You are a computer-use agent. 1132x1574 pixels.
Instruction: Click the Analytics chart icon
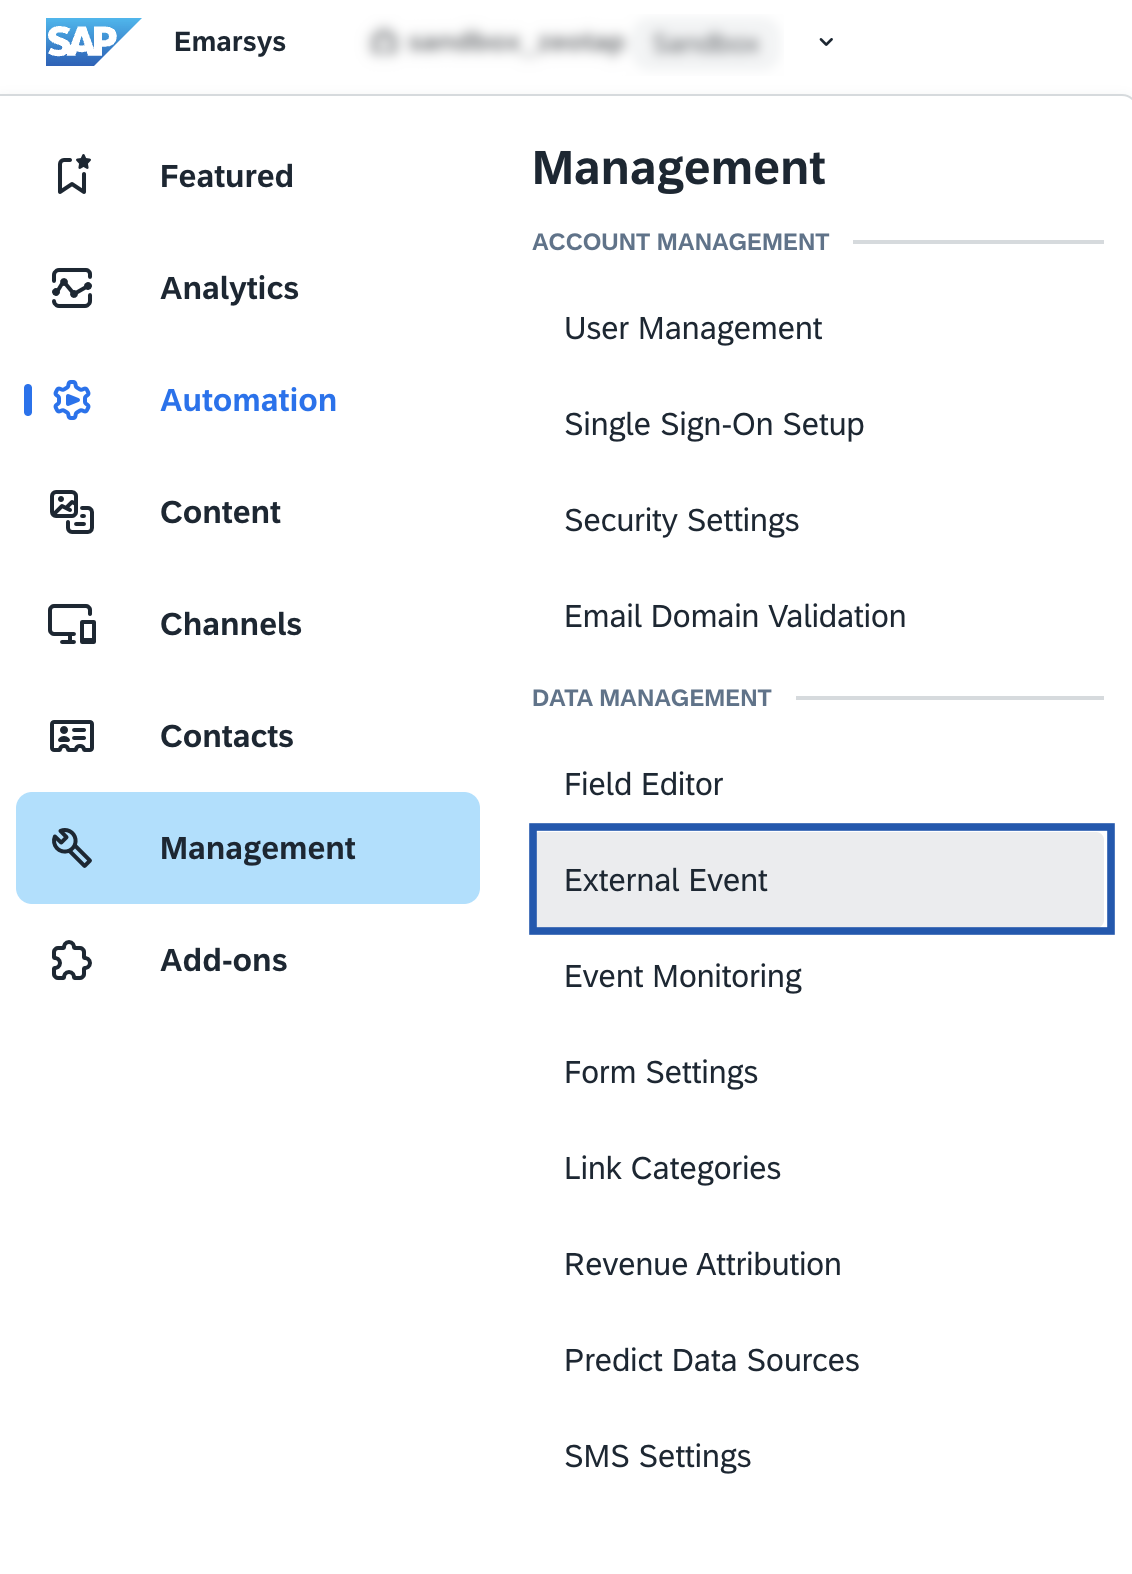point(72,288)
